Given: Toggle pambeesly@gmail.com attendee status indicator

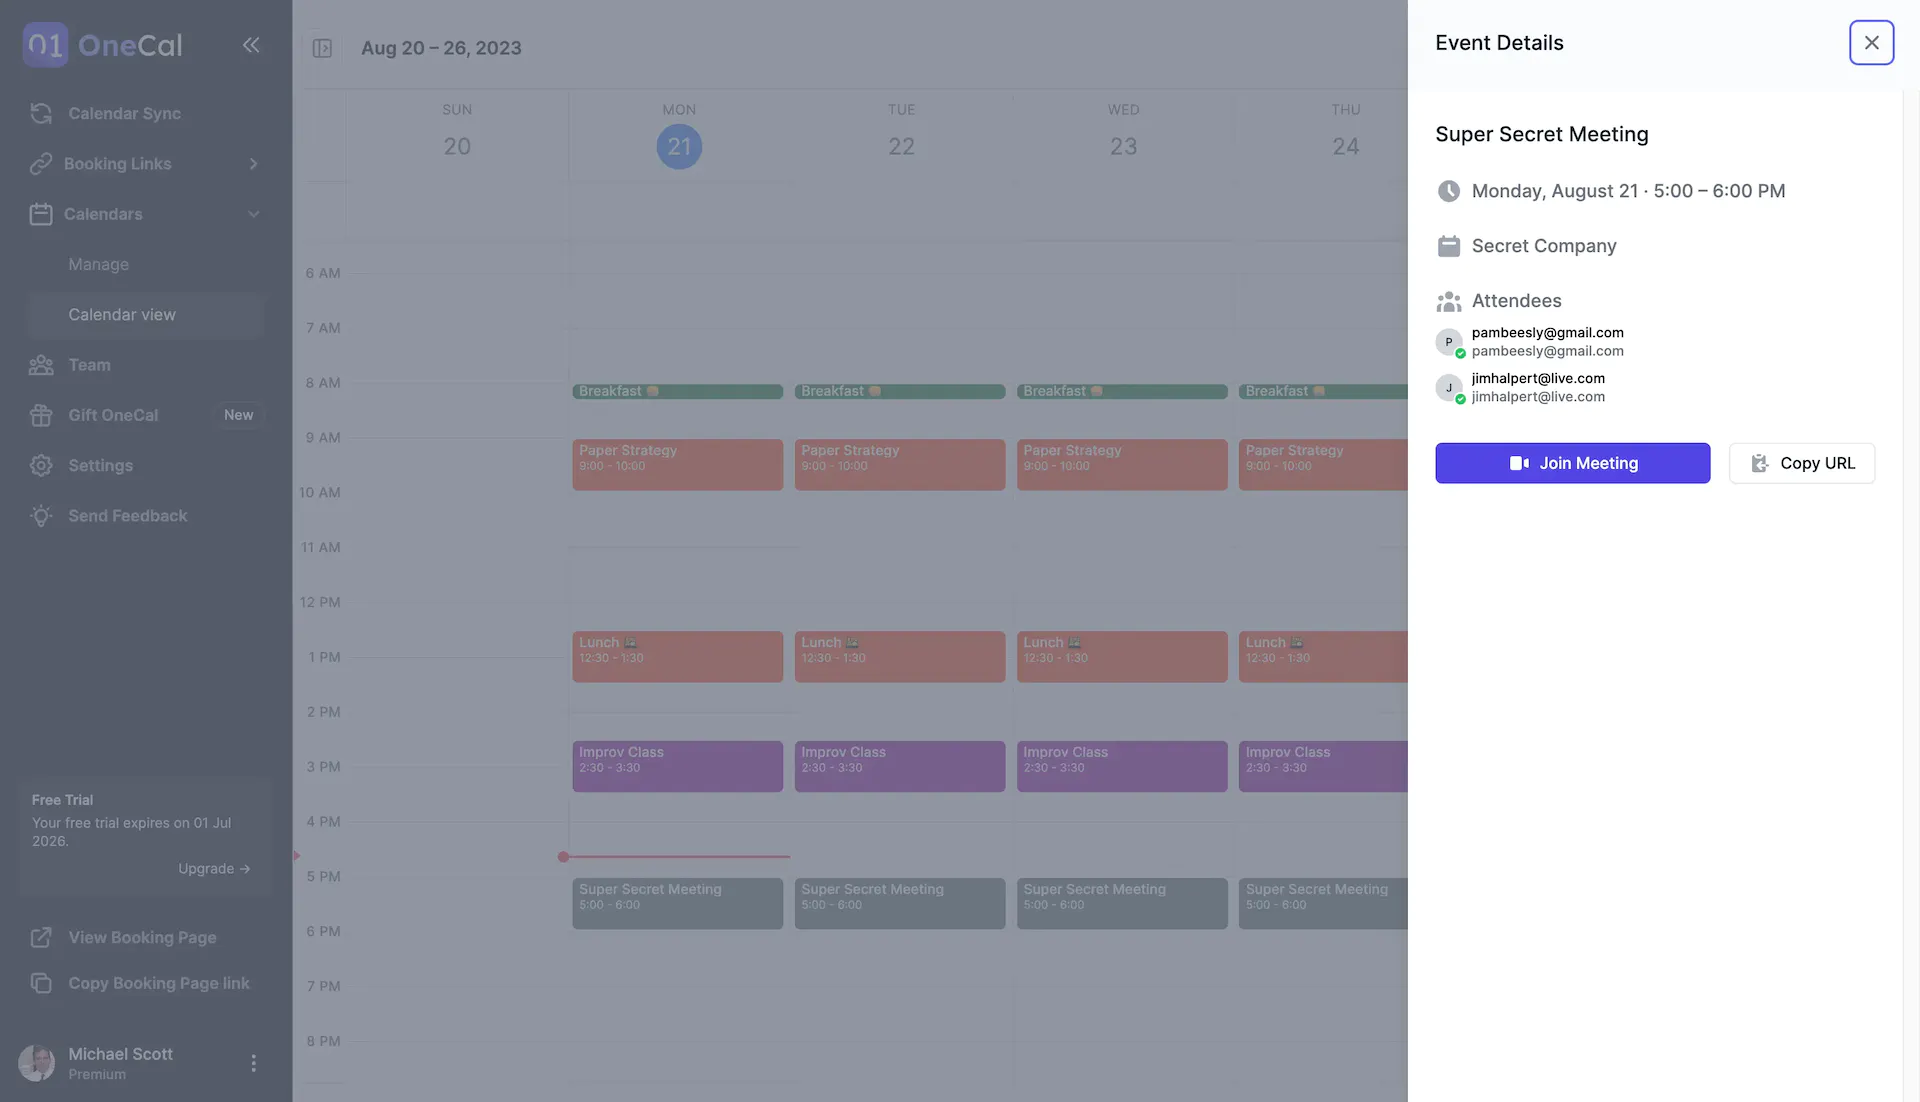Looking at the screenshot, I should (1460, 353).
